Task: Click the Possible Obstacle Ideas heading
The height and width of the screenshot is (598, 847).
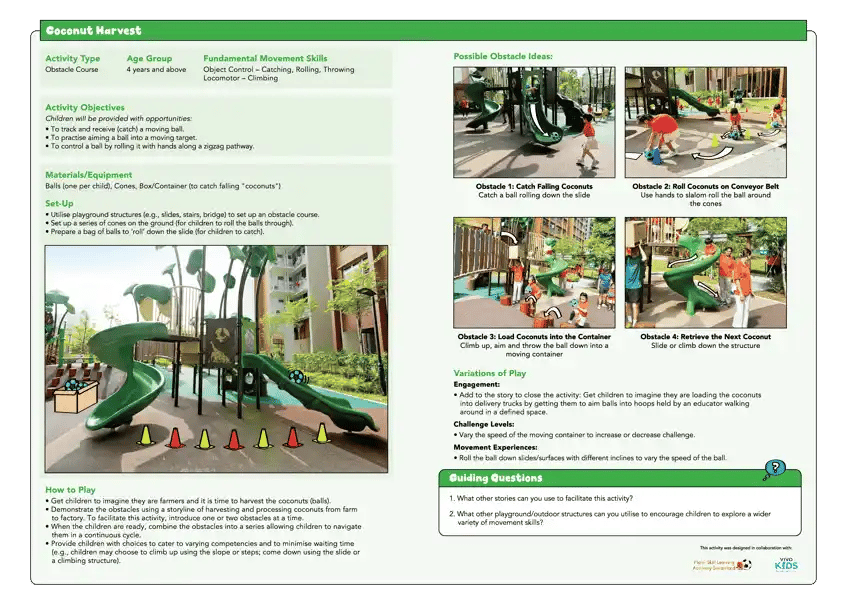Action: click(x=505, y=56)
